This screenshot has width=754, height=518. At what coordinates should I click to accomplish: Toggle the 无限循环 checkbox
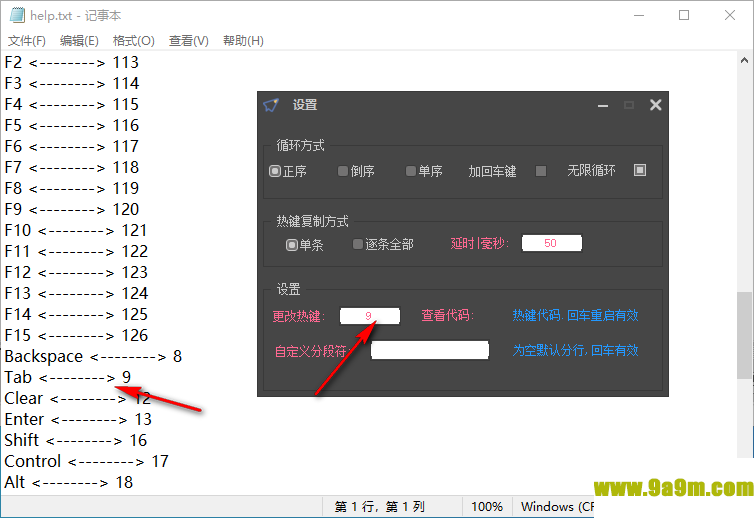pos(640,170)
